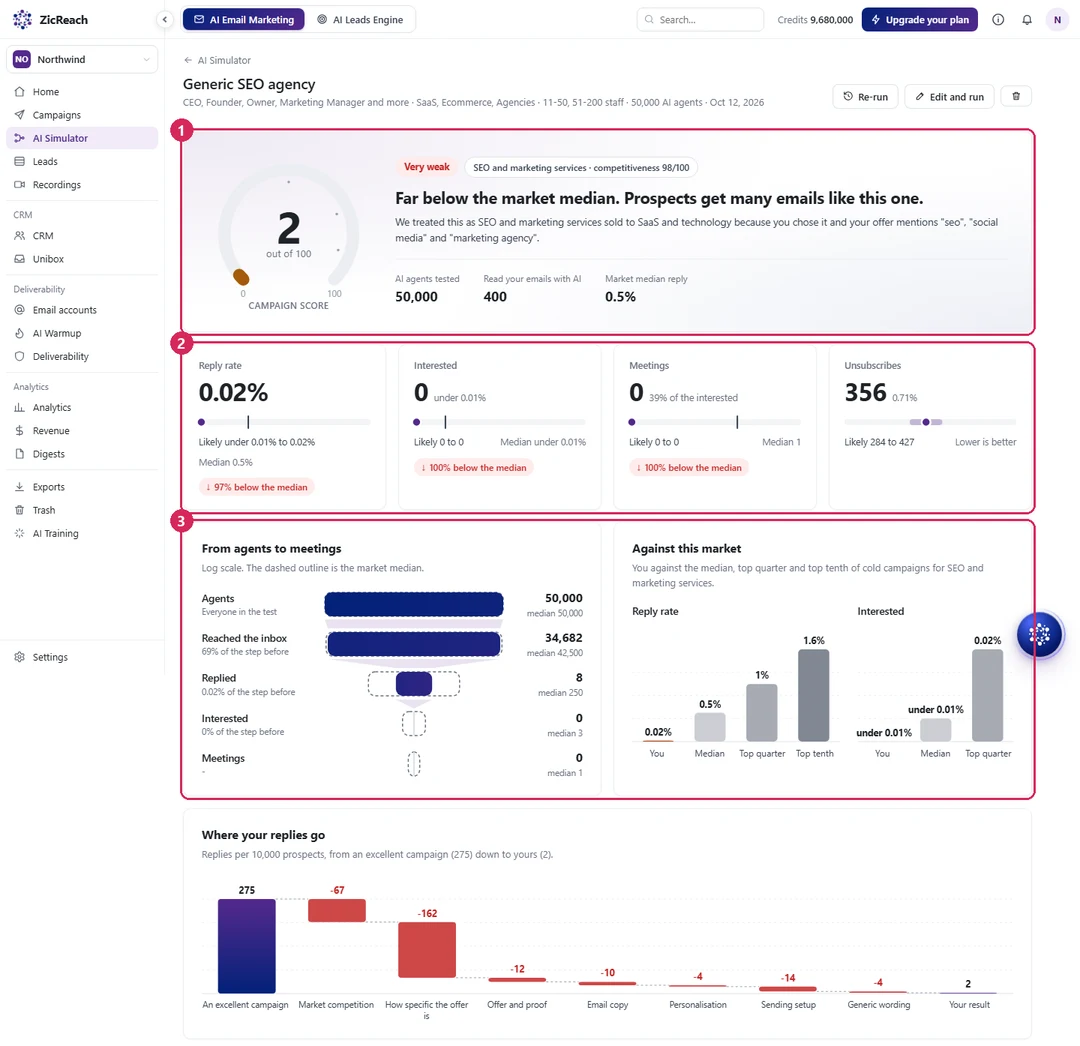Image resolution: width=1080 pixels, height=1046 pixels.
Task: Collapse the sidebar with the chevron button
Action: pos(165,19)
